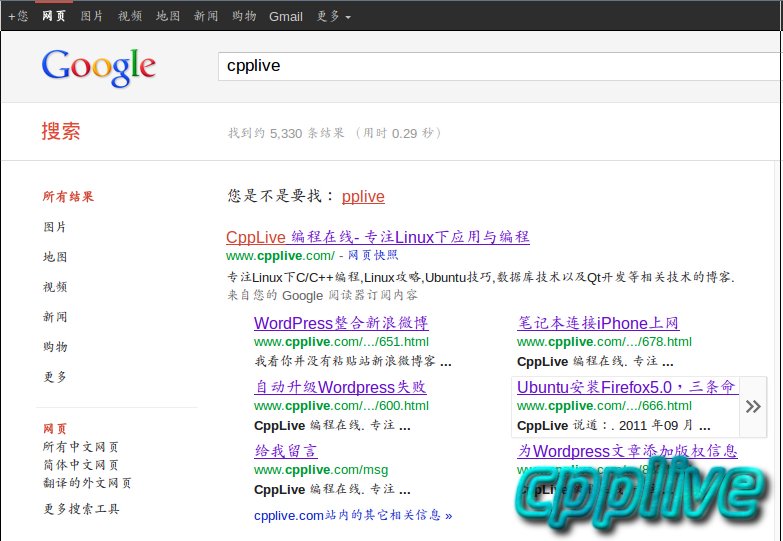Viewport: 783px width, 541px height.
Task: Open the 更多 dropdown in top bar
Action: pyautogui.click(x=334, y=16)
